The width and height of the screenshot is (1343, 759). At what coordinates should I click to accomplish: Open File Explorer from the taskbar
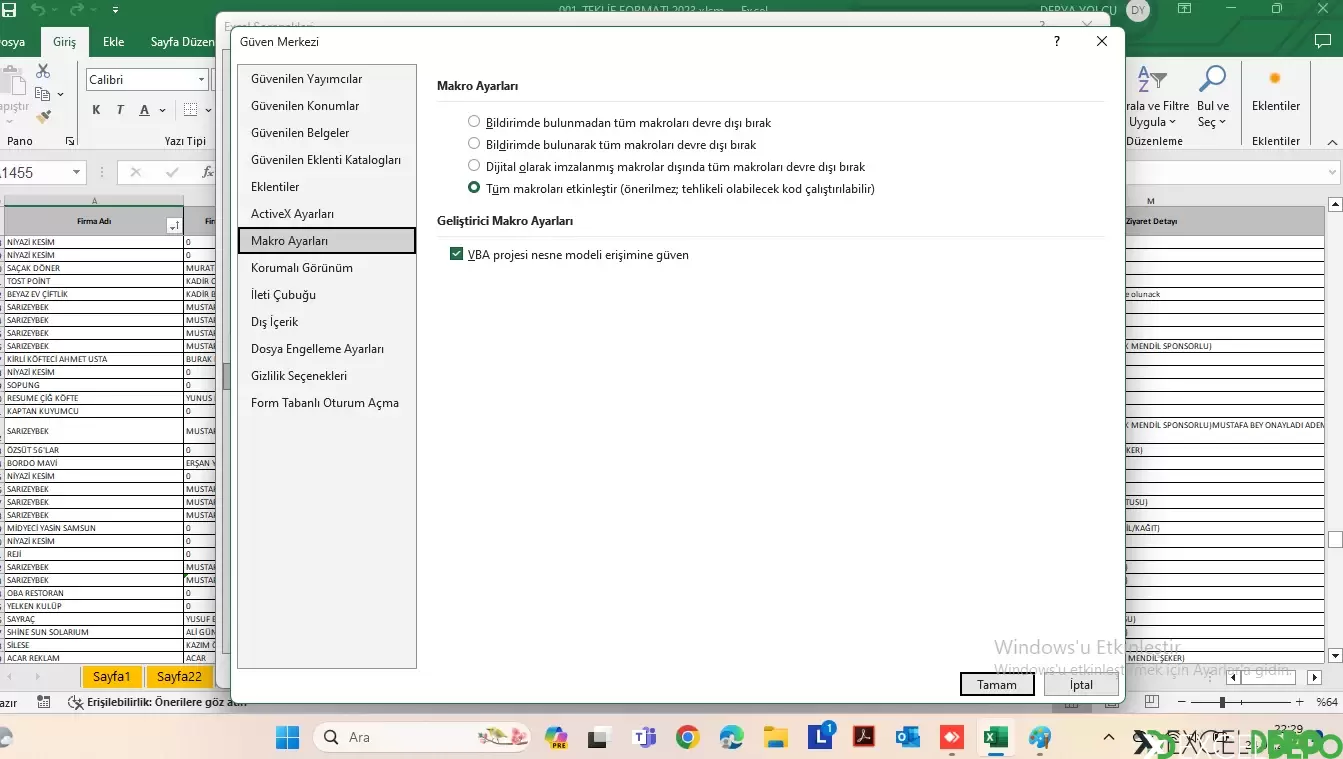pos(775,738)
